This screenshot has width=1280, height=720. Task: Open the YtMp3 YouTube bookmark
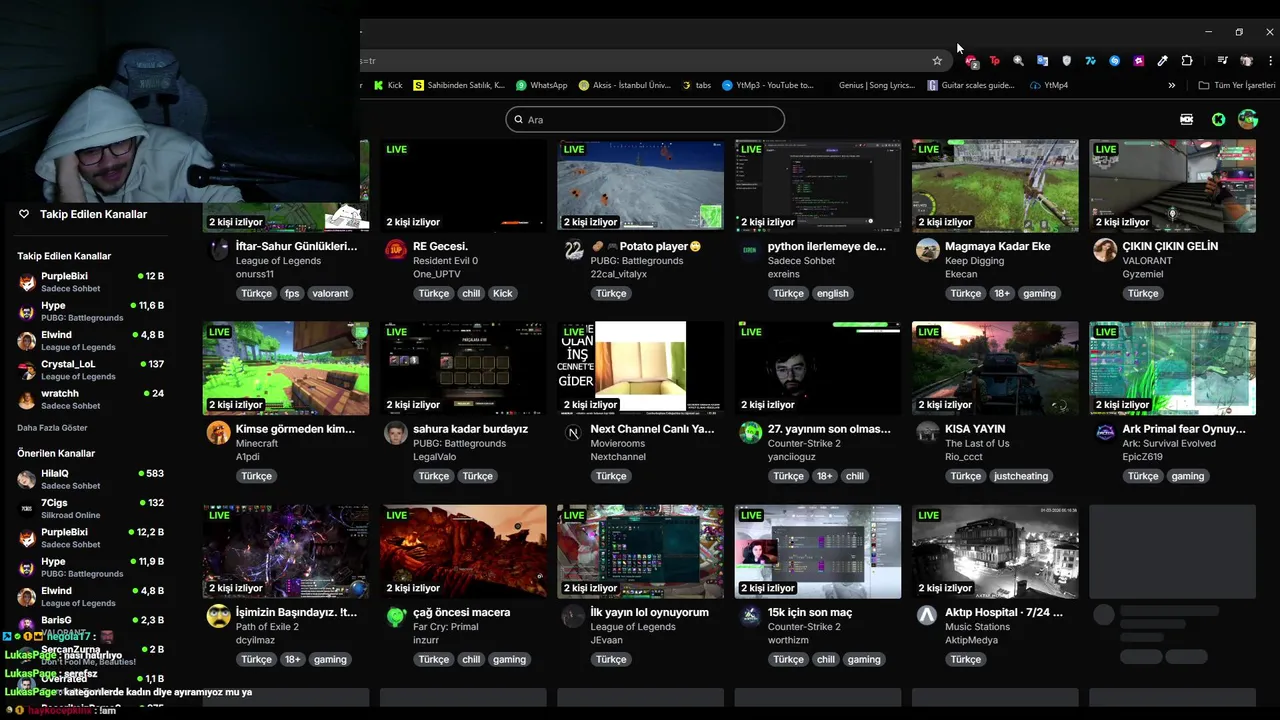(768, 86)
